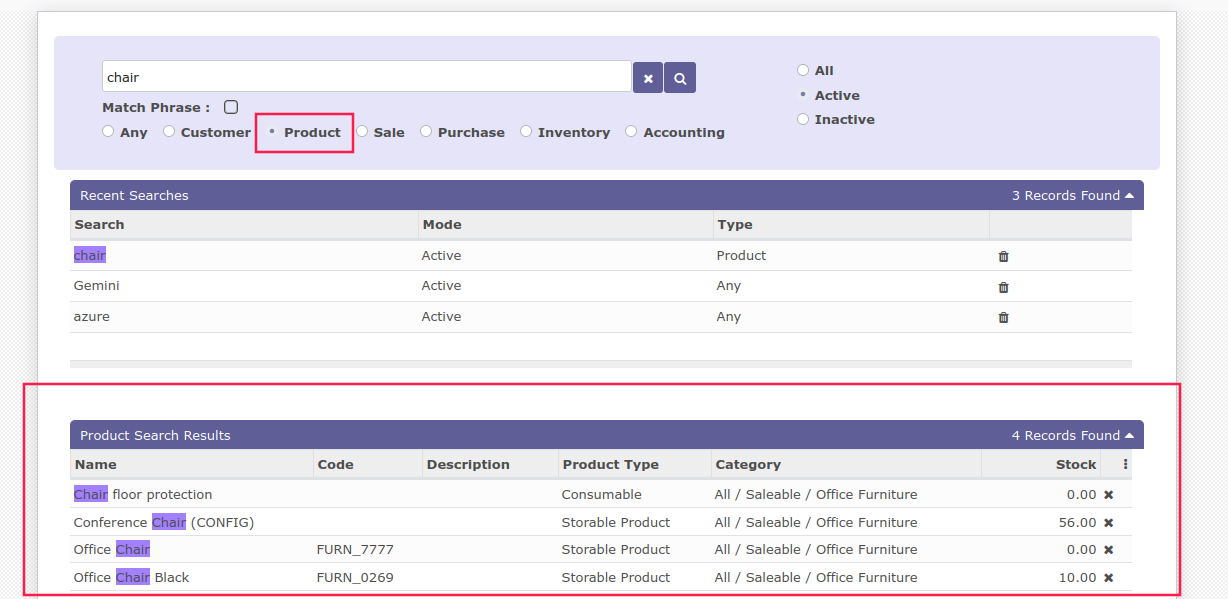Select the Customer search type
The height and width of the screenshot is (599, 1228).
[169, 131]
